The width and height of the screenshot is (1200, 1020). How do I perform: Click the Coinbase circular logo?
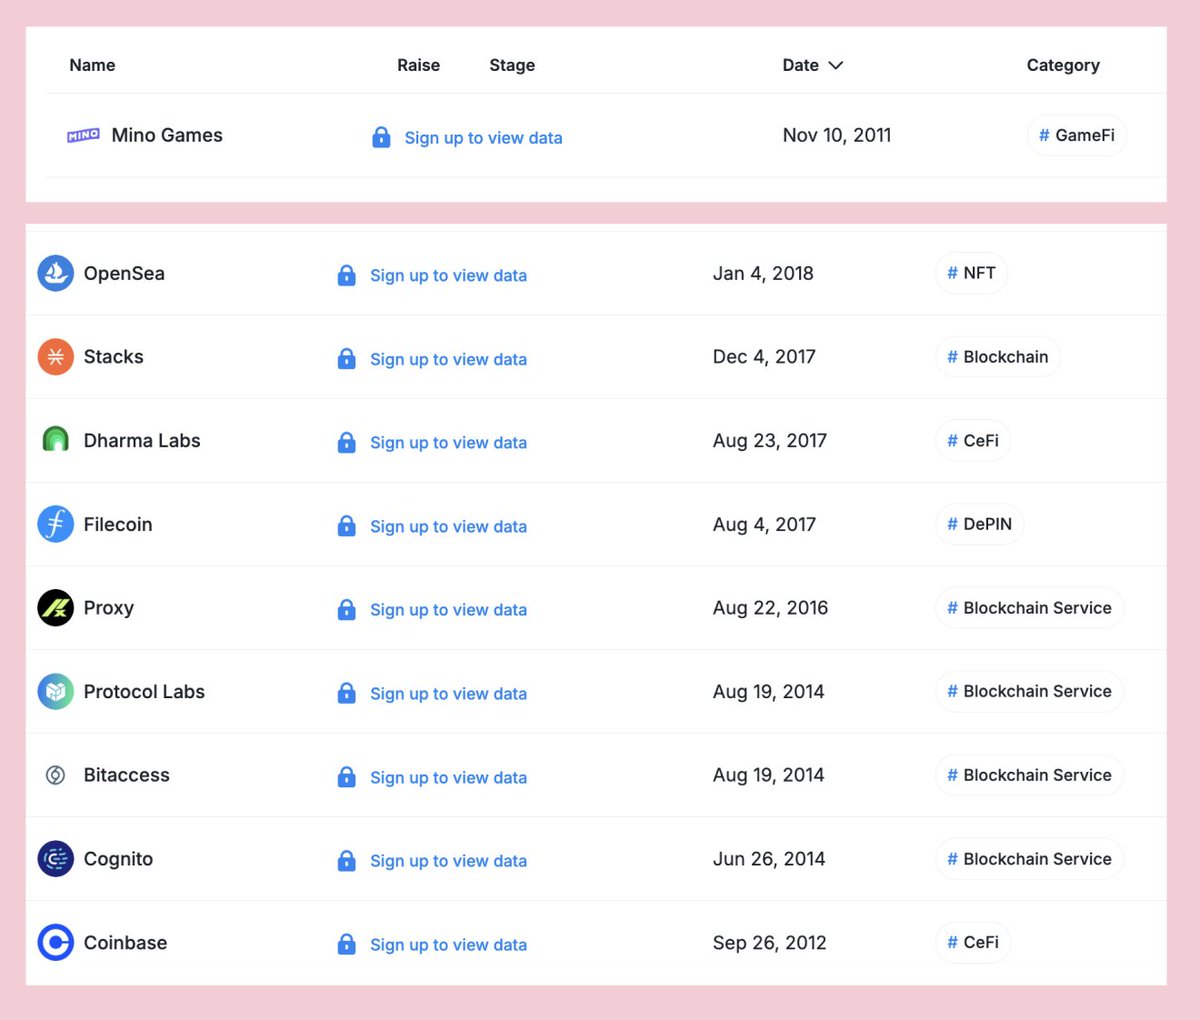coord(55,943)
